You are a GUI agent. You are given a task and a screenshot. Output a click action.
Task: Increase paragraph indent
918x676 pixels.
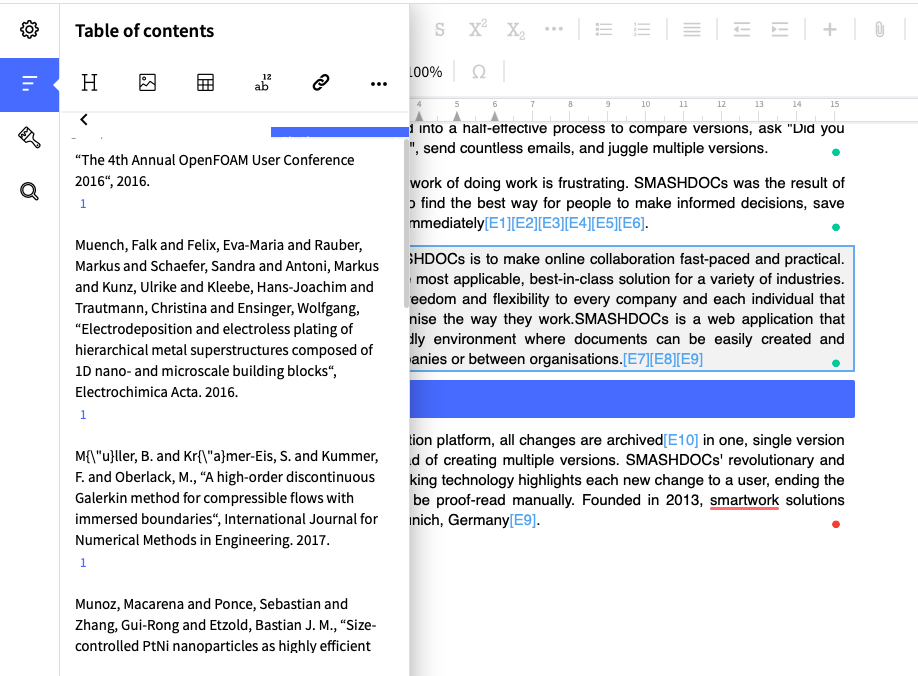(780, 29)
